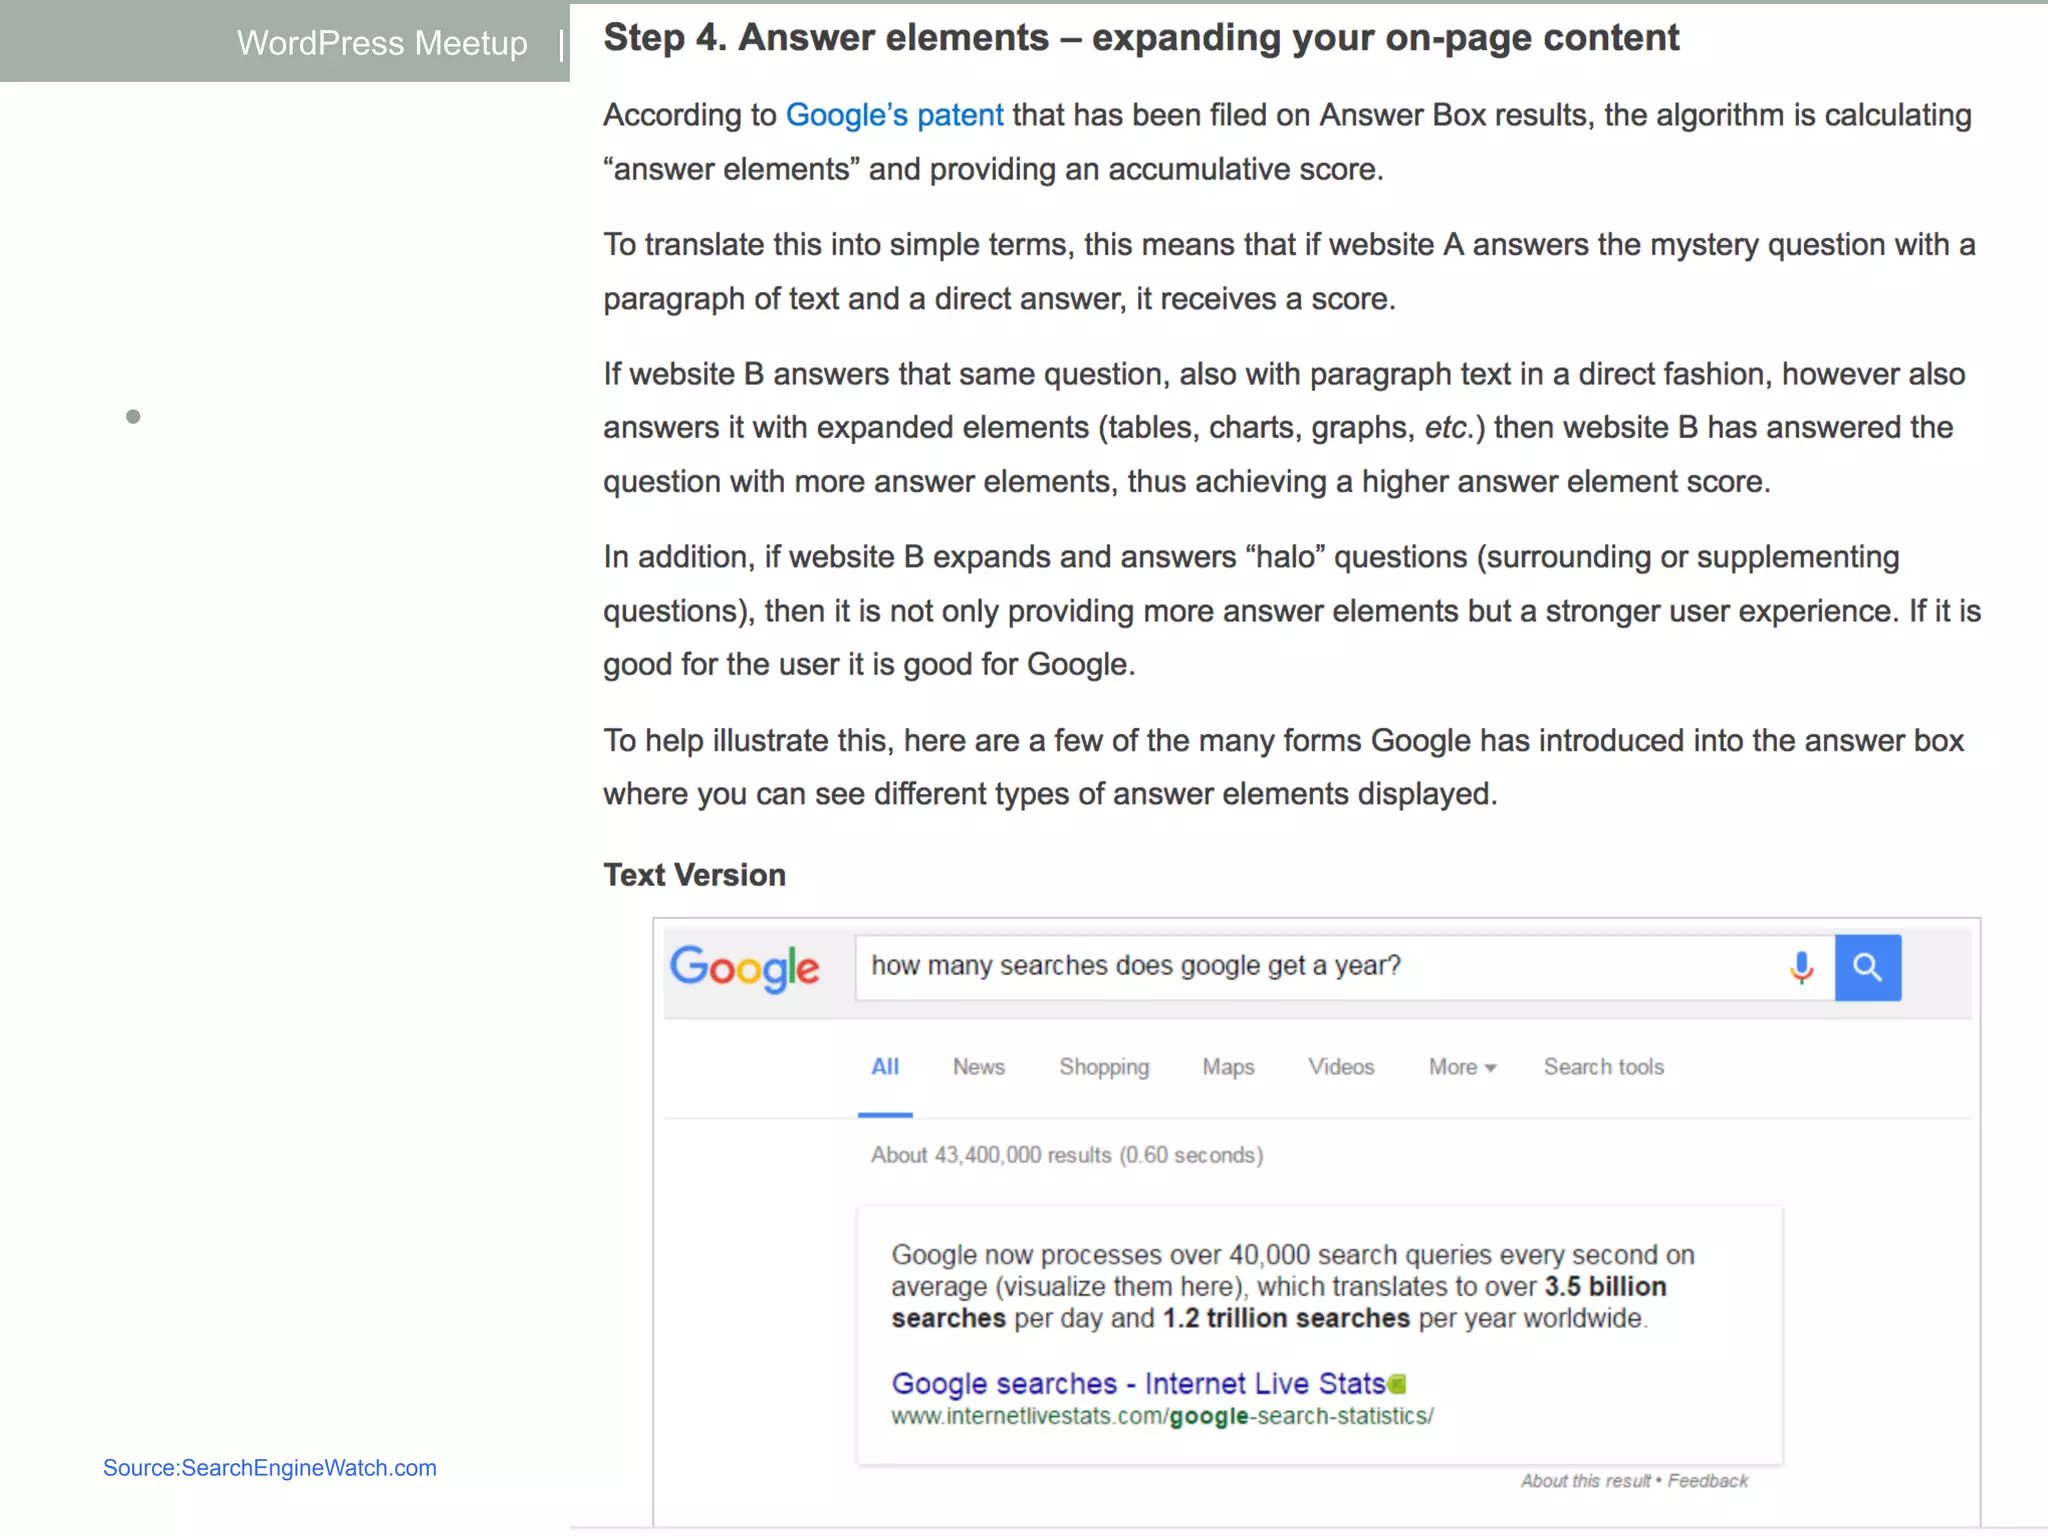Switch to the News tab
The width and height of the screenshot is (2048, 1536).
click(978, 1067)
